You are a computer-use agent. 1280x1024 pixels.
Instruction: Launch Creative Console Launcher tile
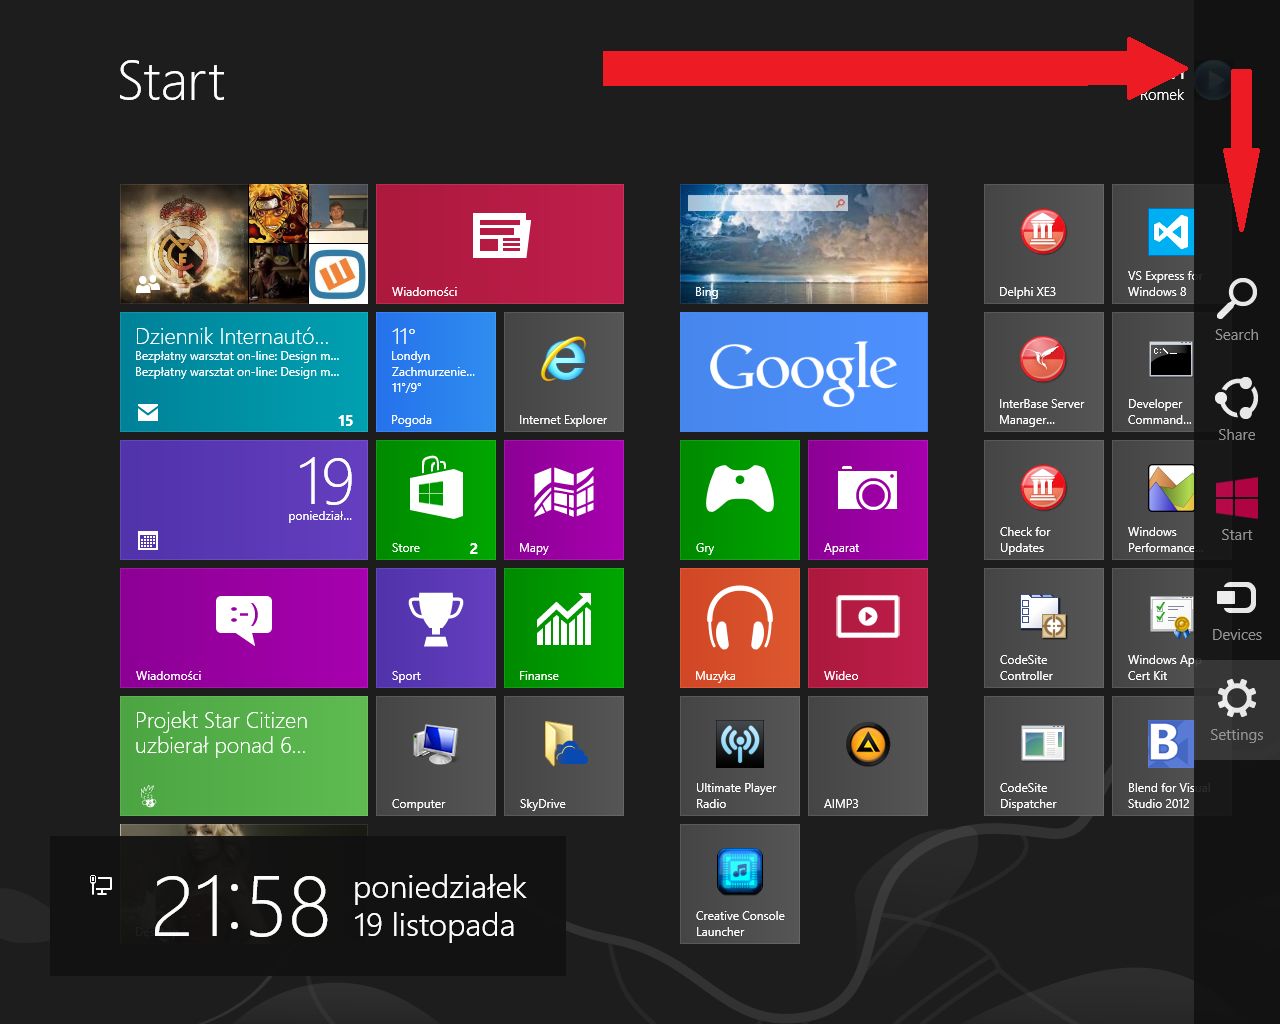[740, 884]
